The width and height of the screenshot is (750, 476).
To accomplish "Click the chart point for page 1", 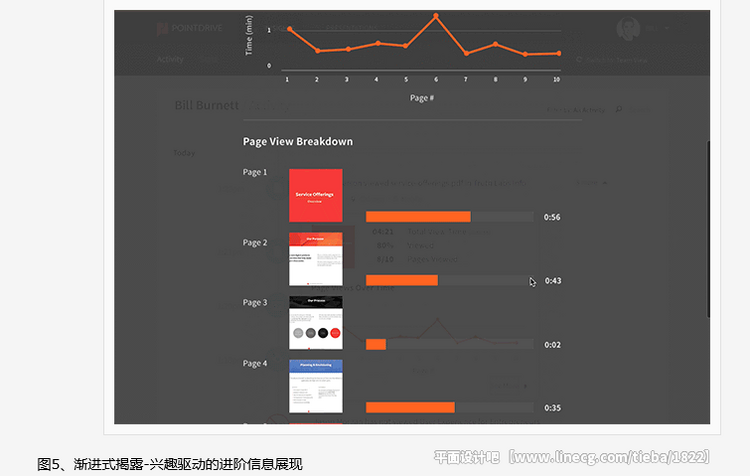I will pyautogui.click(x=289, y=29).
